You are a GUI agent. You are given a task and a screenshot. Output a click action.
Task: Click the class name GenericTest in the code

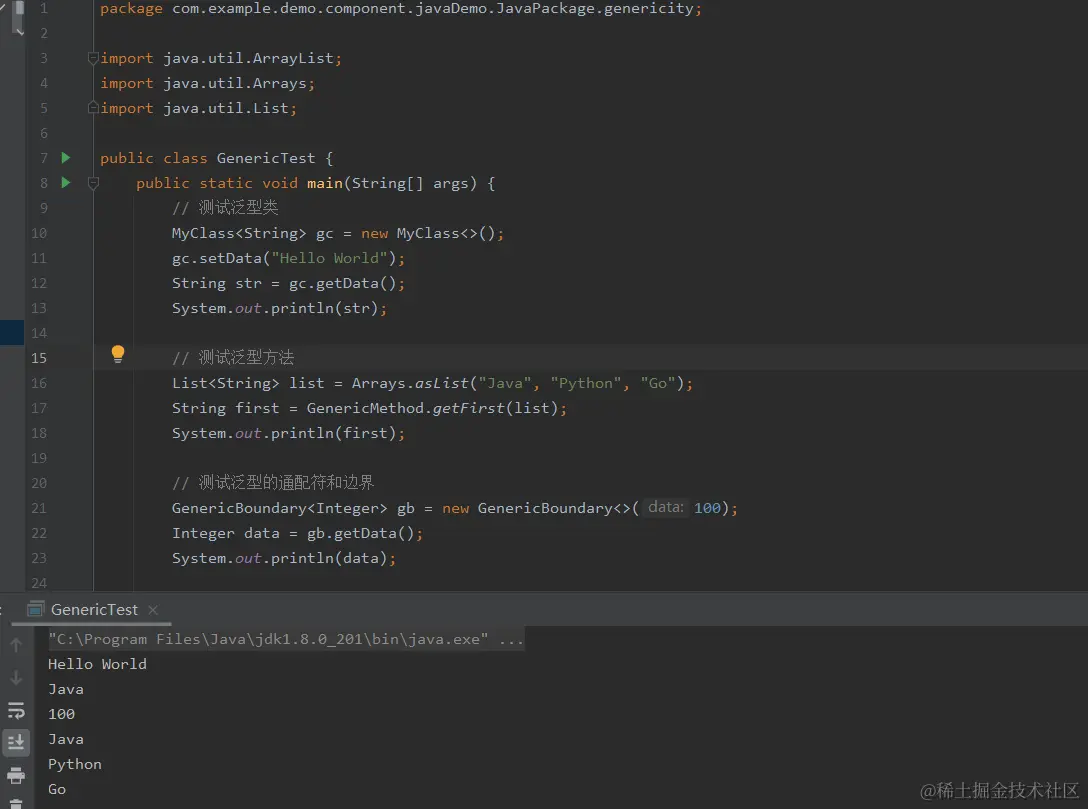pos(266,158)
